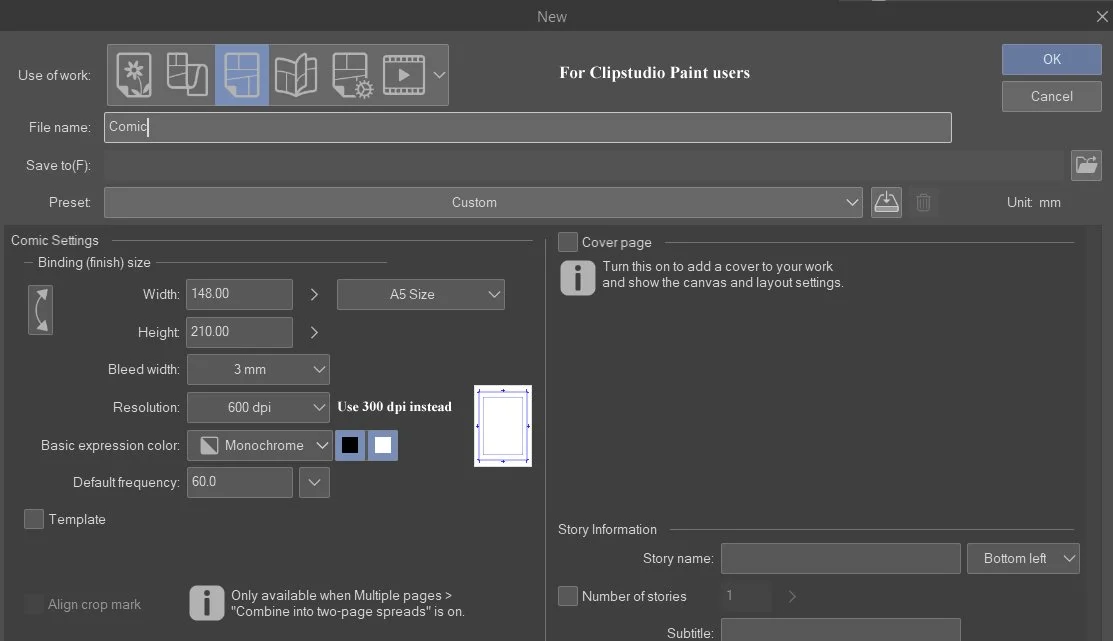This screenshot has width=1113, height=641.
Task: Select the Illustration use of work icon
Action: coord(134,75)
